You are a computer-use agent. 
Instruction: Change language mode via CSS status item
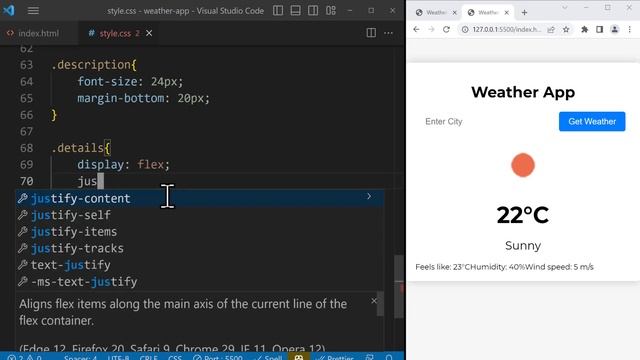[x=175, y=357]
